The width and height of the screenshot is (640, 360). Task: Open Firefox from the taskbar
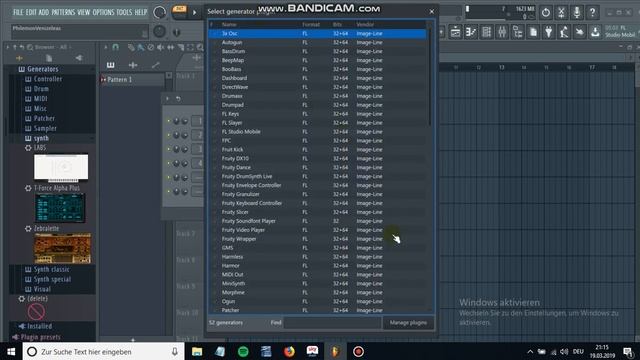point(289,351)
